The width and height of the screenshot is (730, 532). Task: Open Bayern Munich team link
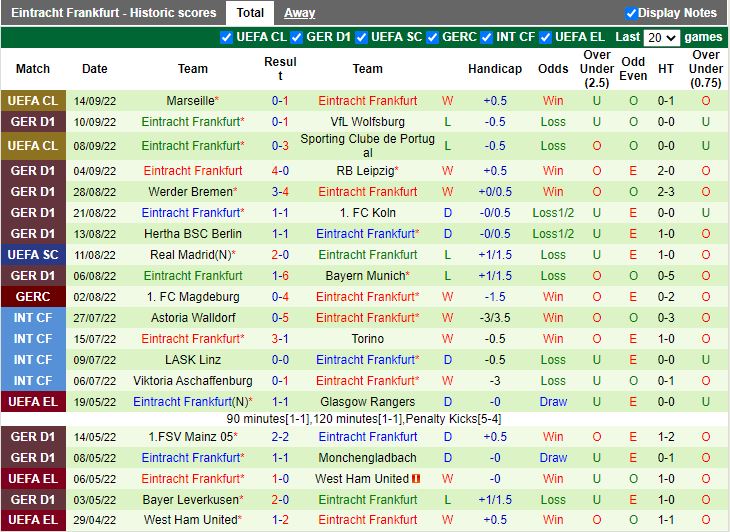point(365,276)
